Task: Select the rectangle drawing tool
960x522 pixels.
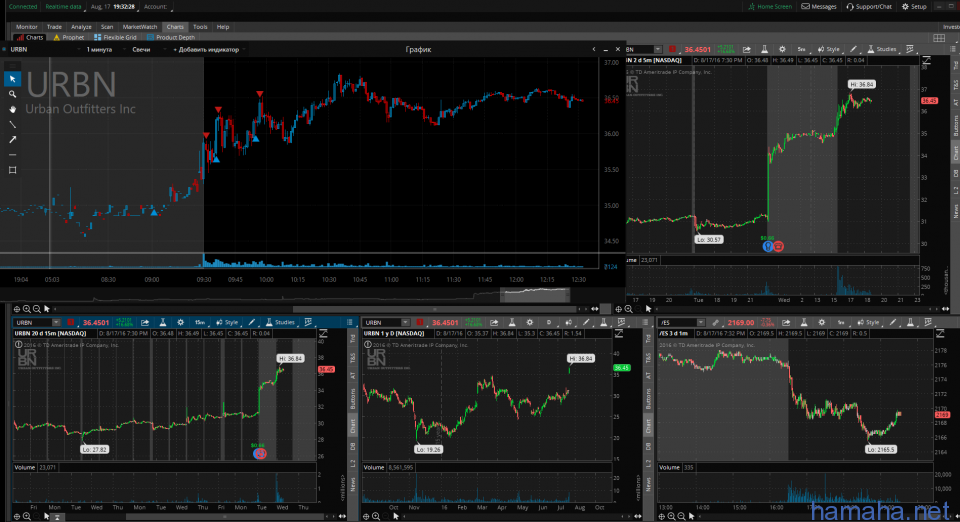Action: (12, 170)
